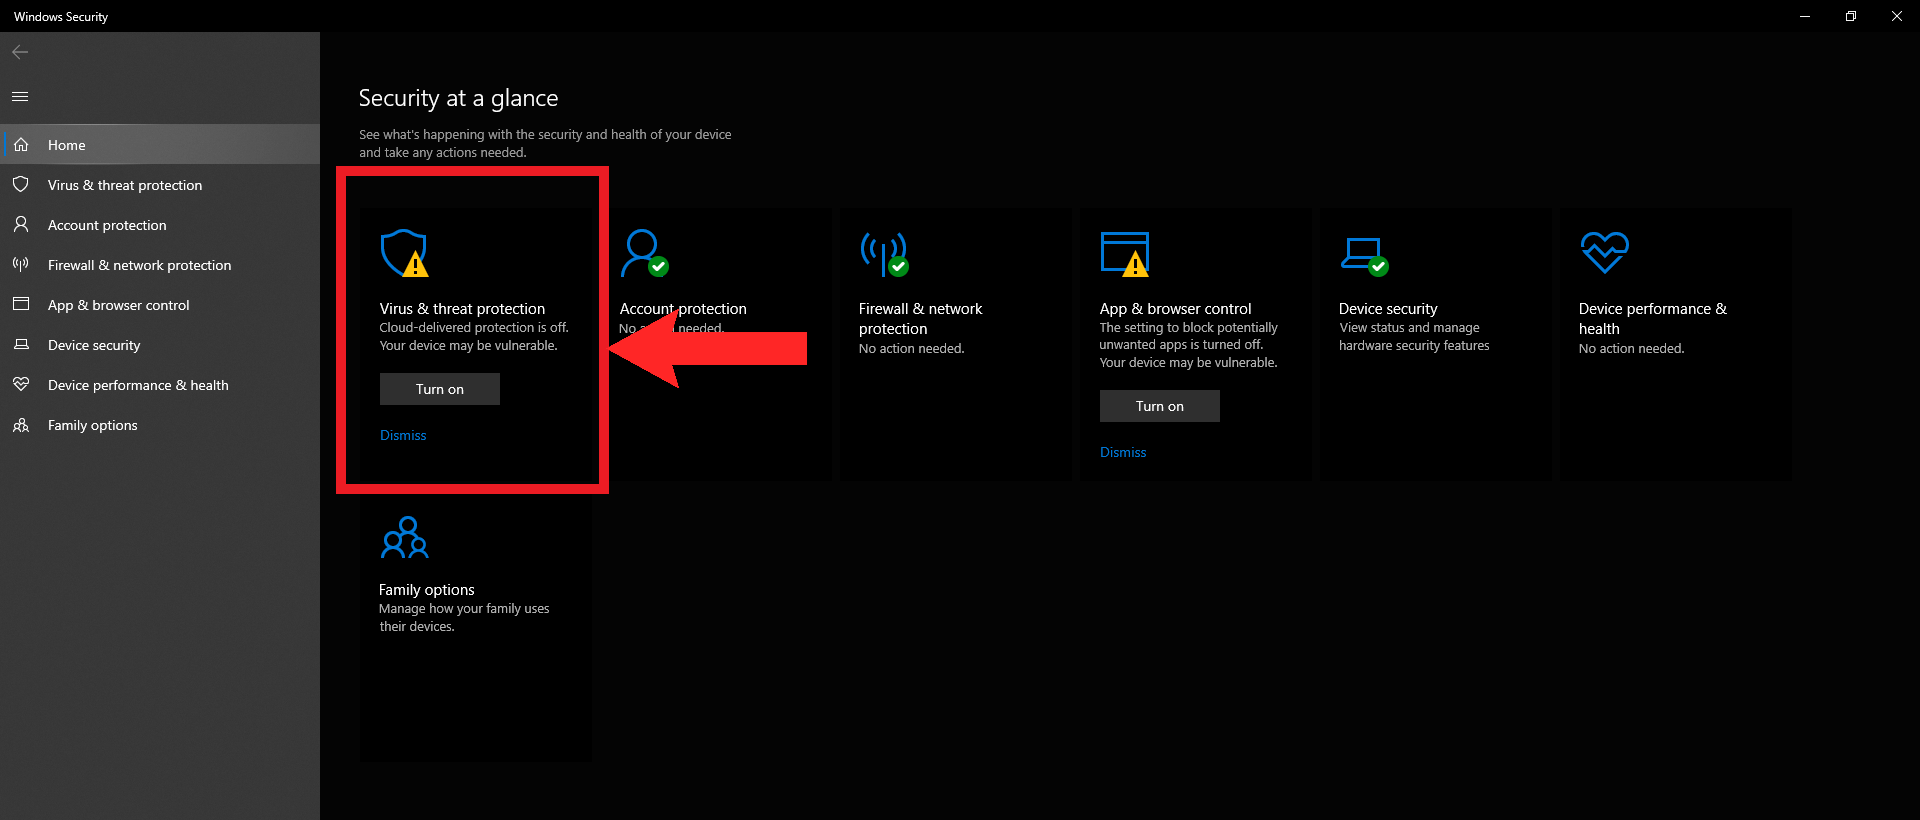Screen dimensions: 1920x820
Task: Click the 'Security at a glance' heading
Action: click(x=458, y=98)
